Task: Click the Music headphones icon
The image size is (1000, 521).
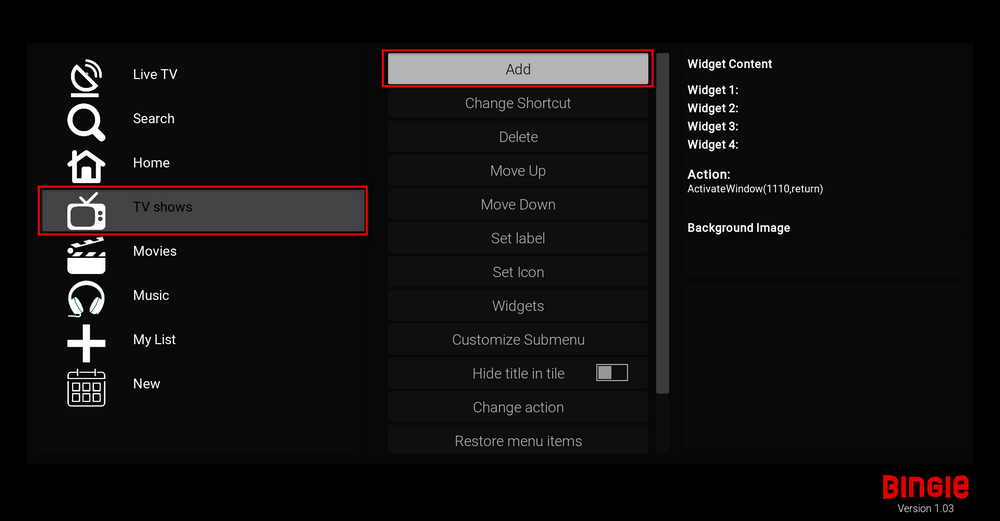Action: click(86, 298)
